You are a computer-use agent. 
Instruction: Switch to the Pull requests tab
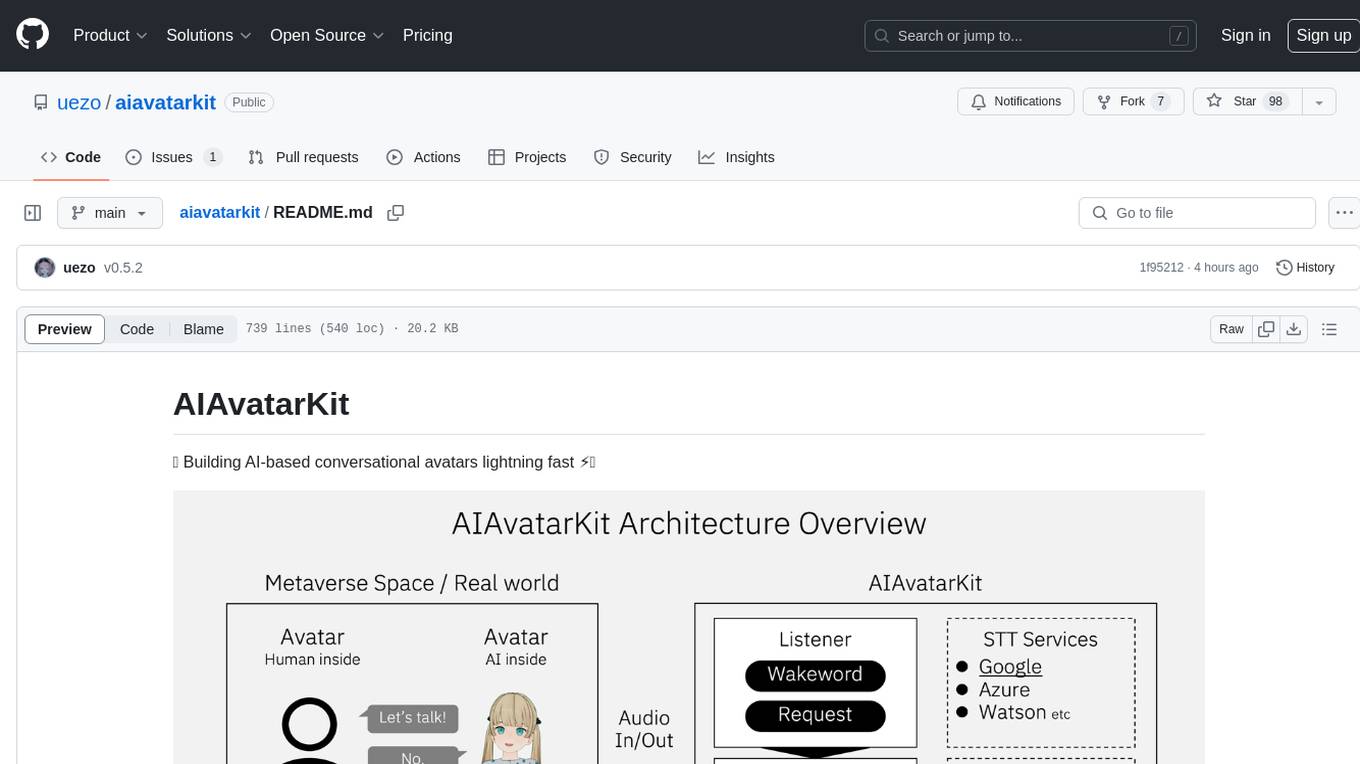click(x=303, y=157)
